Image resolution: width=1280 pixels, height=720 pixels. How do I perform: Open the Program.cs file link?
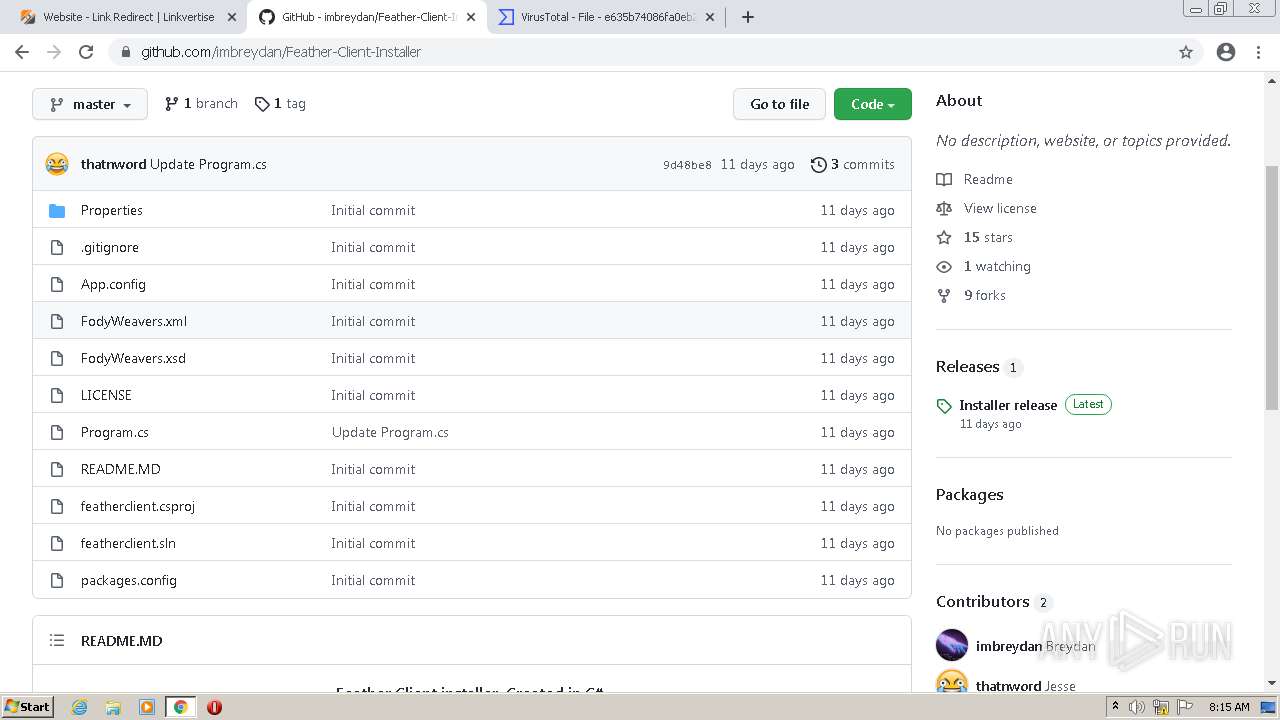coord(115,432)
